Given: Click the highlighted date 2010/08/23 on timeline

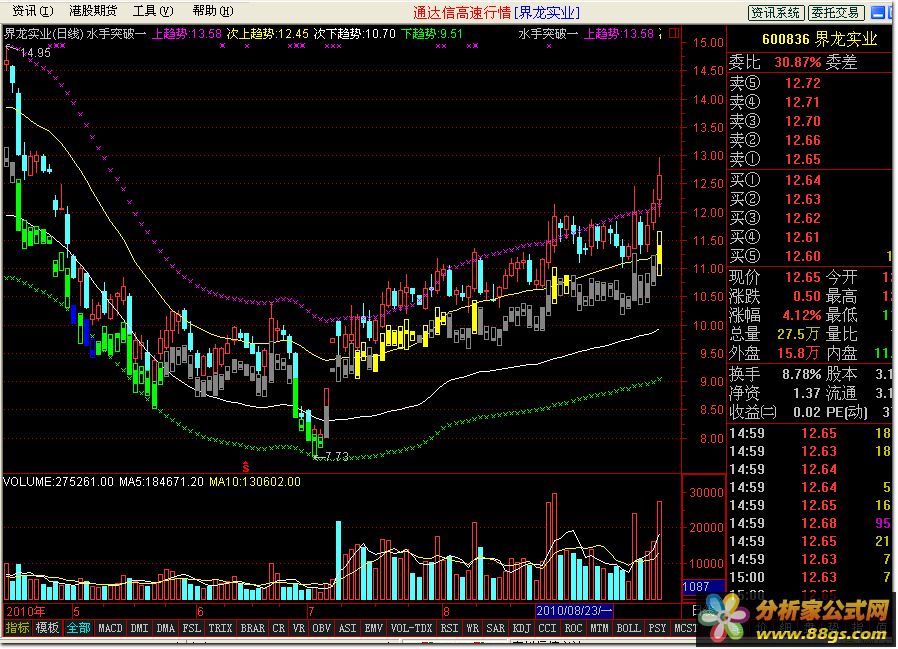Looking at the screenshot, I should (574, 611).
